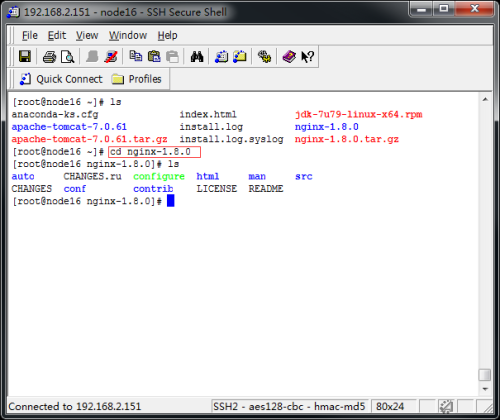Open the Profiles dropdown button
The height and width of the screenshot is (420, 500).
pyautogui.click(x=136, y=79)
